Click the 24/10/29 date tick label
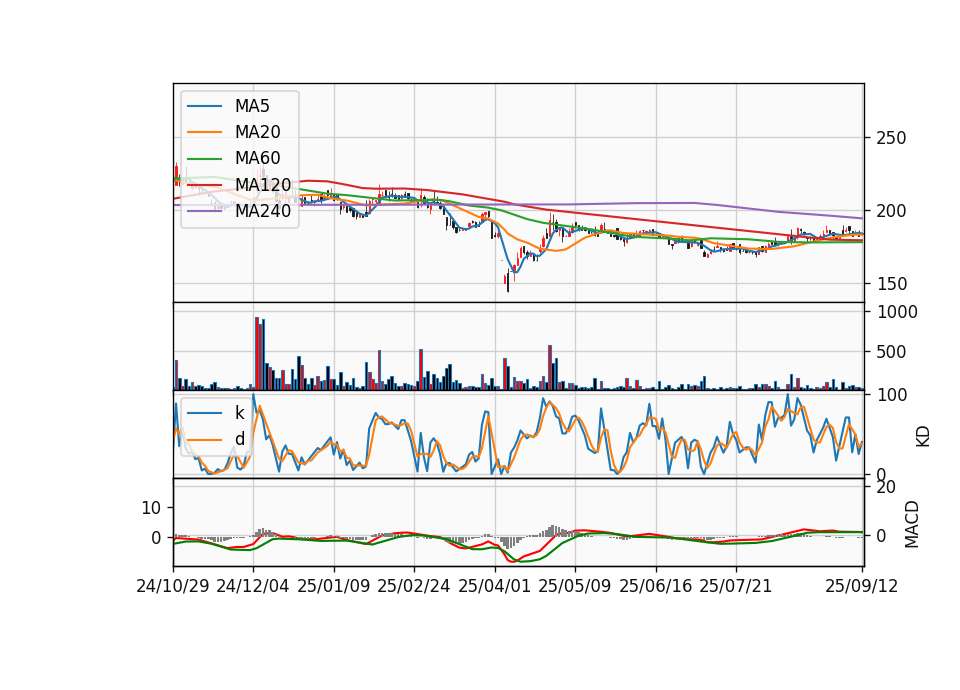 (x=173, y=586)
